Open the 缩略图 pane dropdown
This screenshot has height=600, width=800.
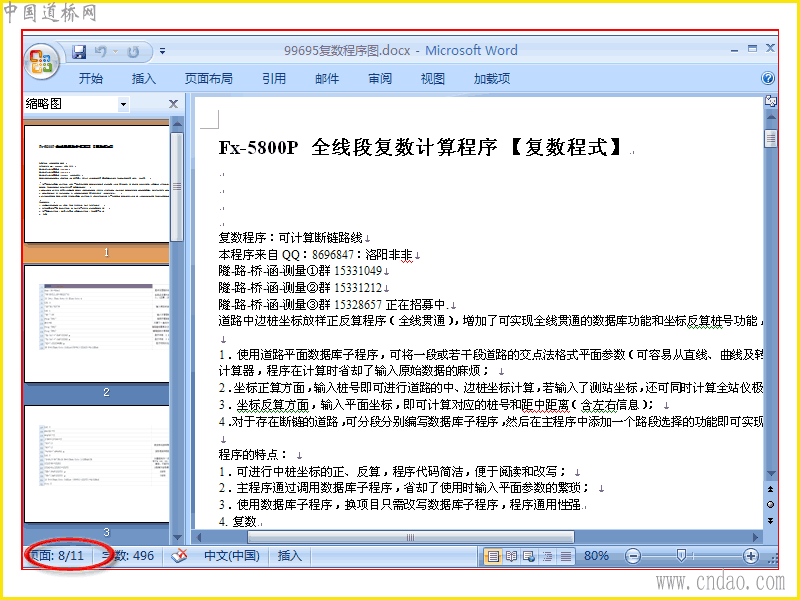tap(123, 105)
